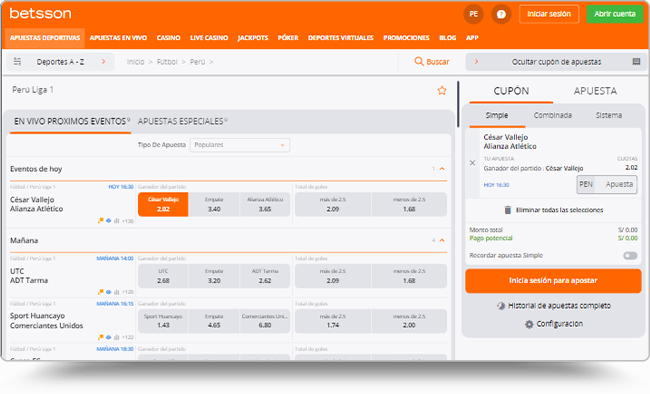Open Tipo De Apuesta Populares dropdown

240,145
